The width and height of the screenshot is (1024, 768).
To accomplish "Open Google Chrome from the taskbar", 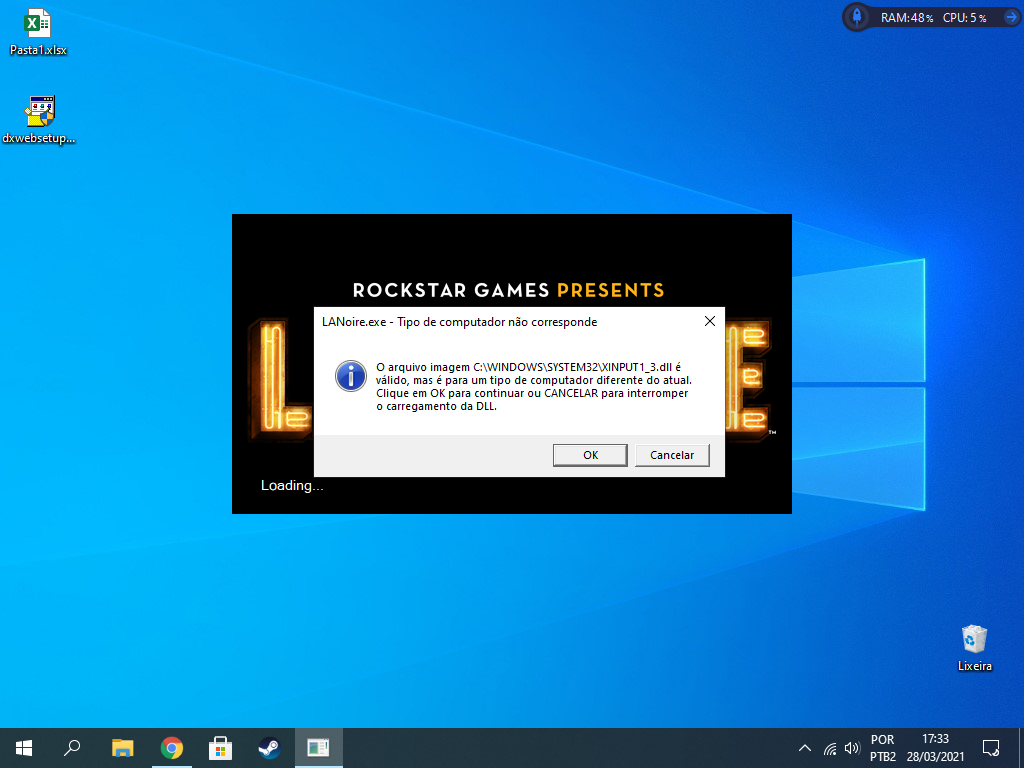I will pos(172,748).
